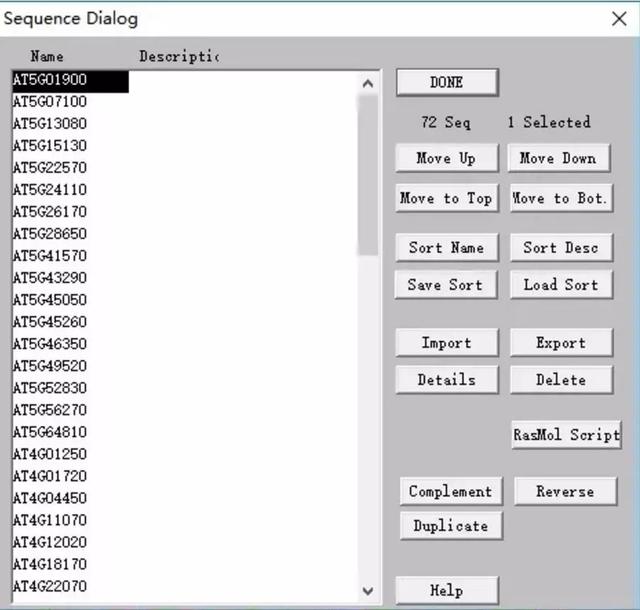Select sequence AT5G28650
This screenshot has height=610, width=640.
click(x=50, y=234)
